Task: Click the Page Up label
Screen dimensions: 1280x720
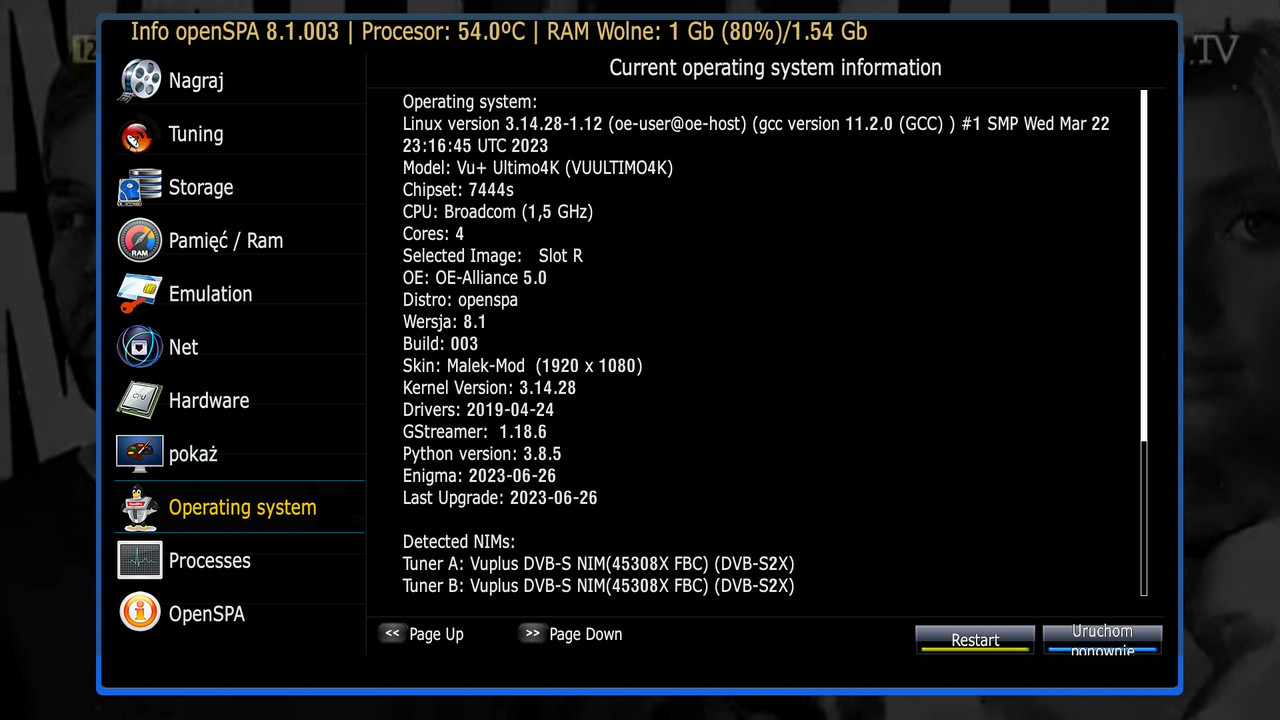Action: click(436, 634)
